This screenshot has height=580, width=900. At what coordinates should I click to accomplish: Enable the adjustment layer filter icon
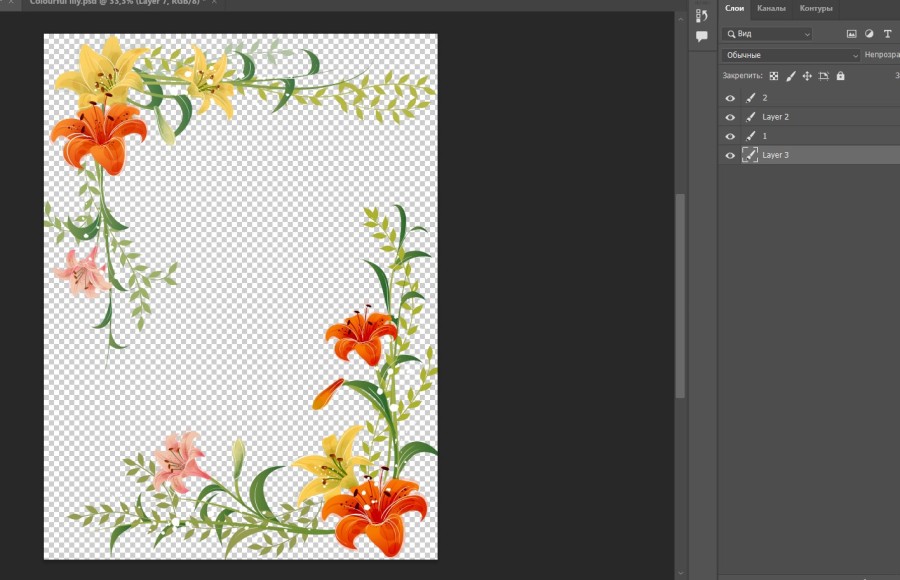pyautogui.click(x=871, y=33)
